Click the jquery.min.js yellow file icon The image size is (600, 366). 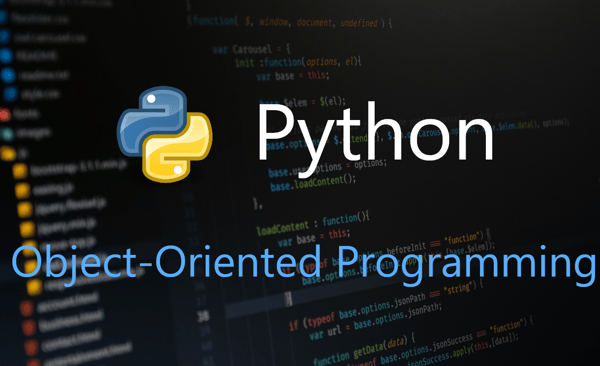[x=27, y=229]
